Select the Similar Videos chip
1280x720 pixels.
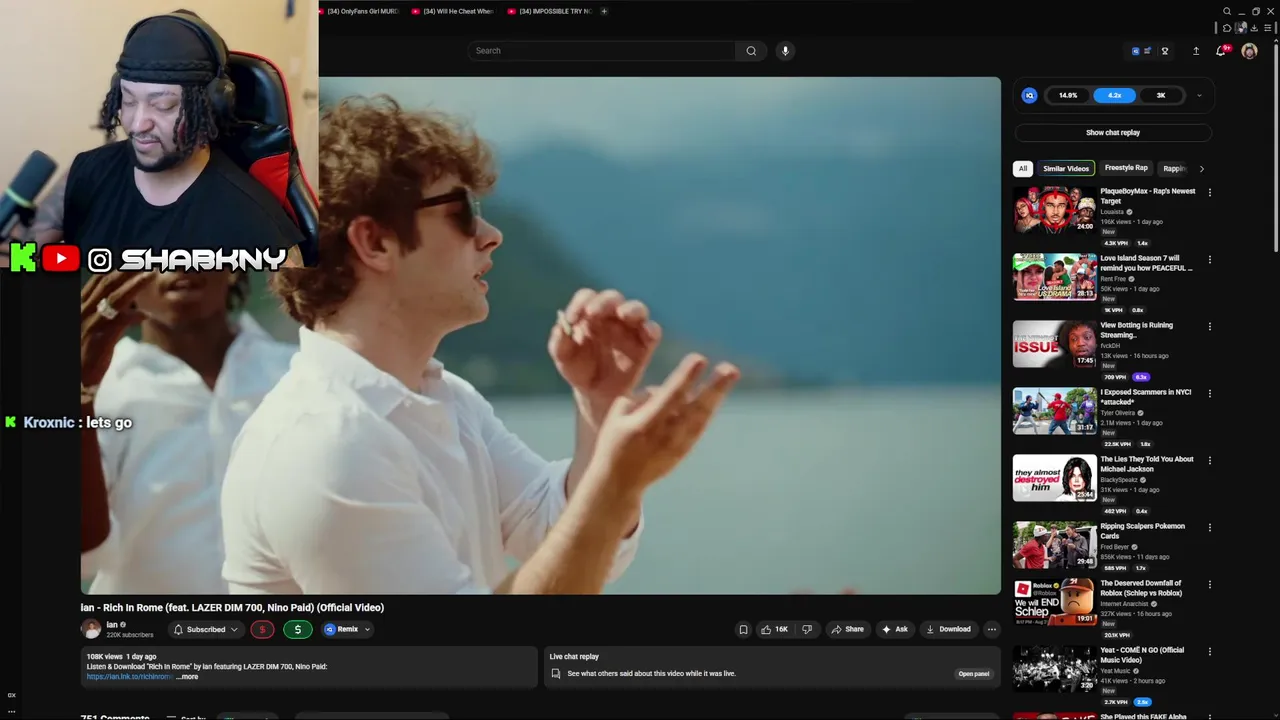pyautogui.click(x=1066, y=168)
